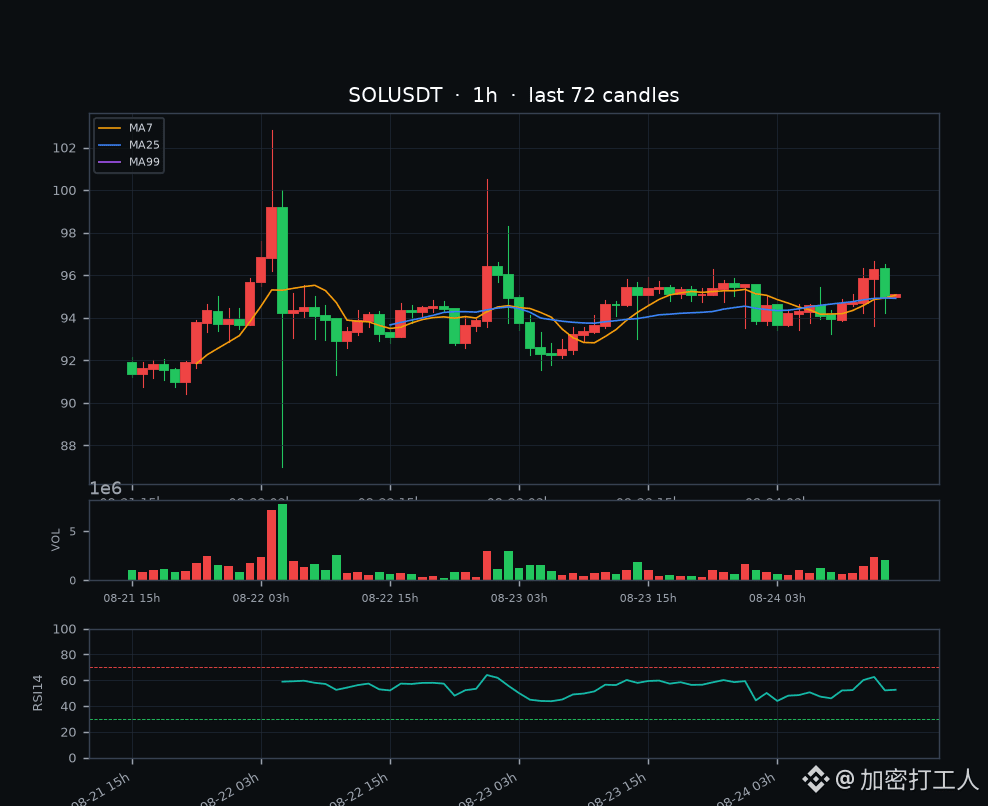Click the 1e6 volume scale label
Viewport: 988px width, 806px height.
(105, 488)
